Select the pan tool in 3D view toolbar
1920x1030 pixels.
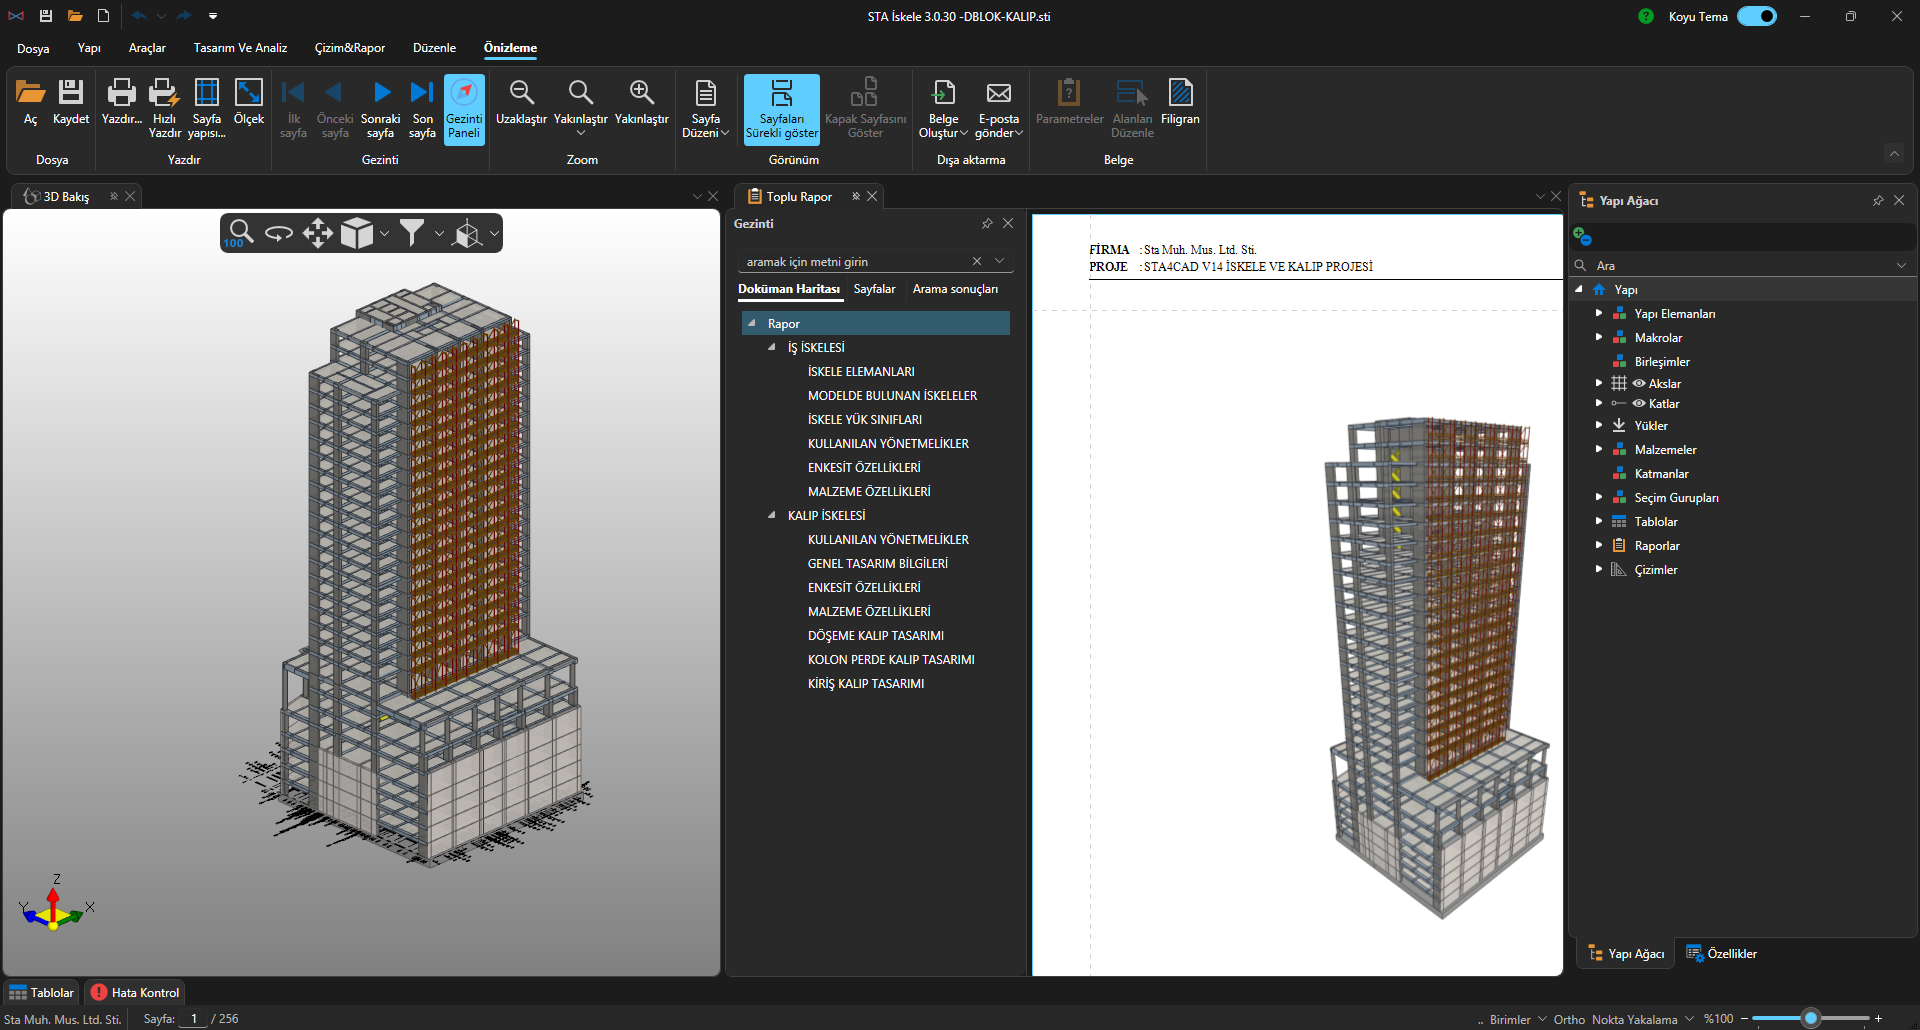[317, 233]
